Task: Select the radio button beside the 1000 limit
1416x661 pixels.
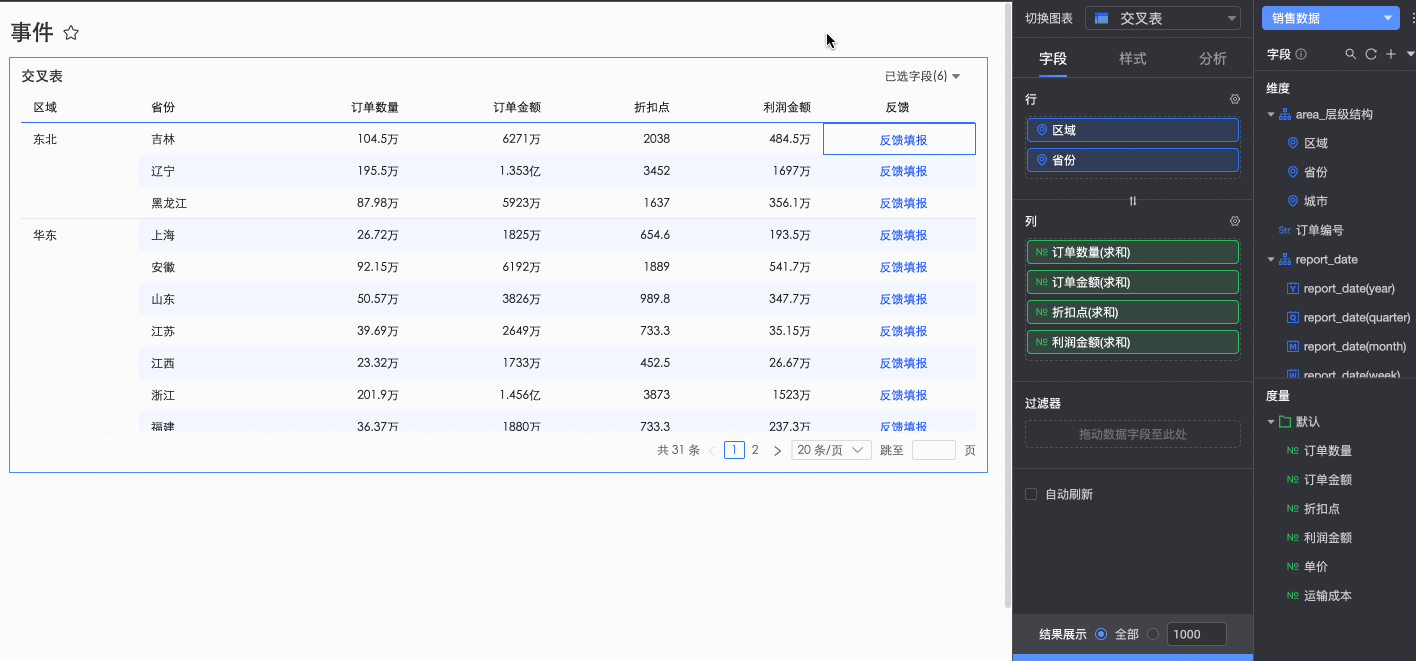Action: pyautogui.click(x=1153, y=634)
